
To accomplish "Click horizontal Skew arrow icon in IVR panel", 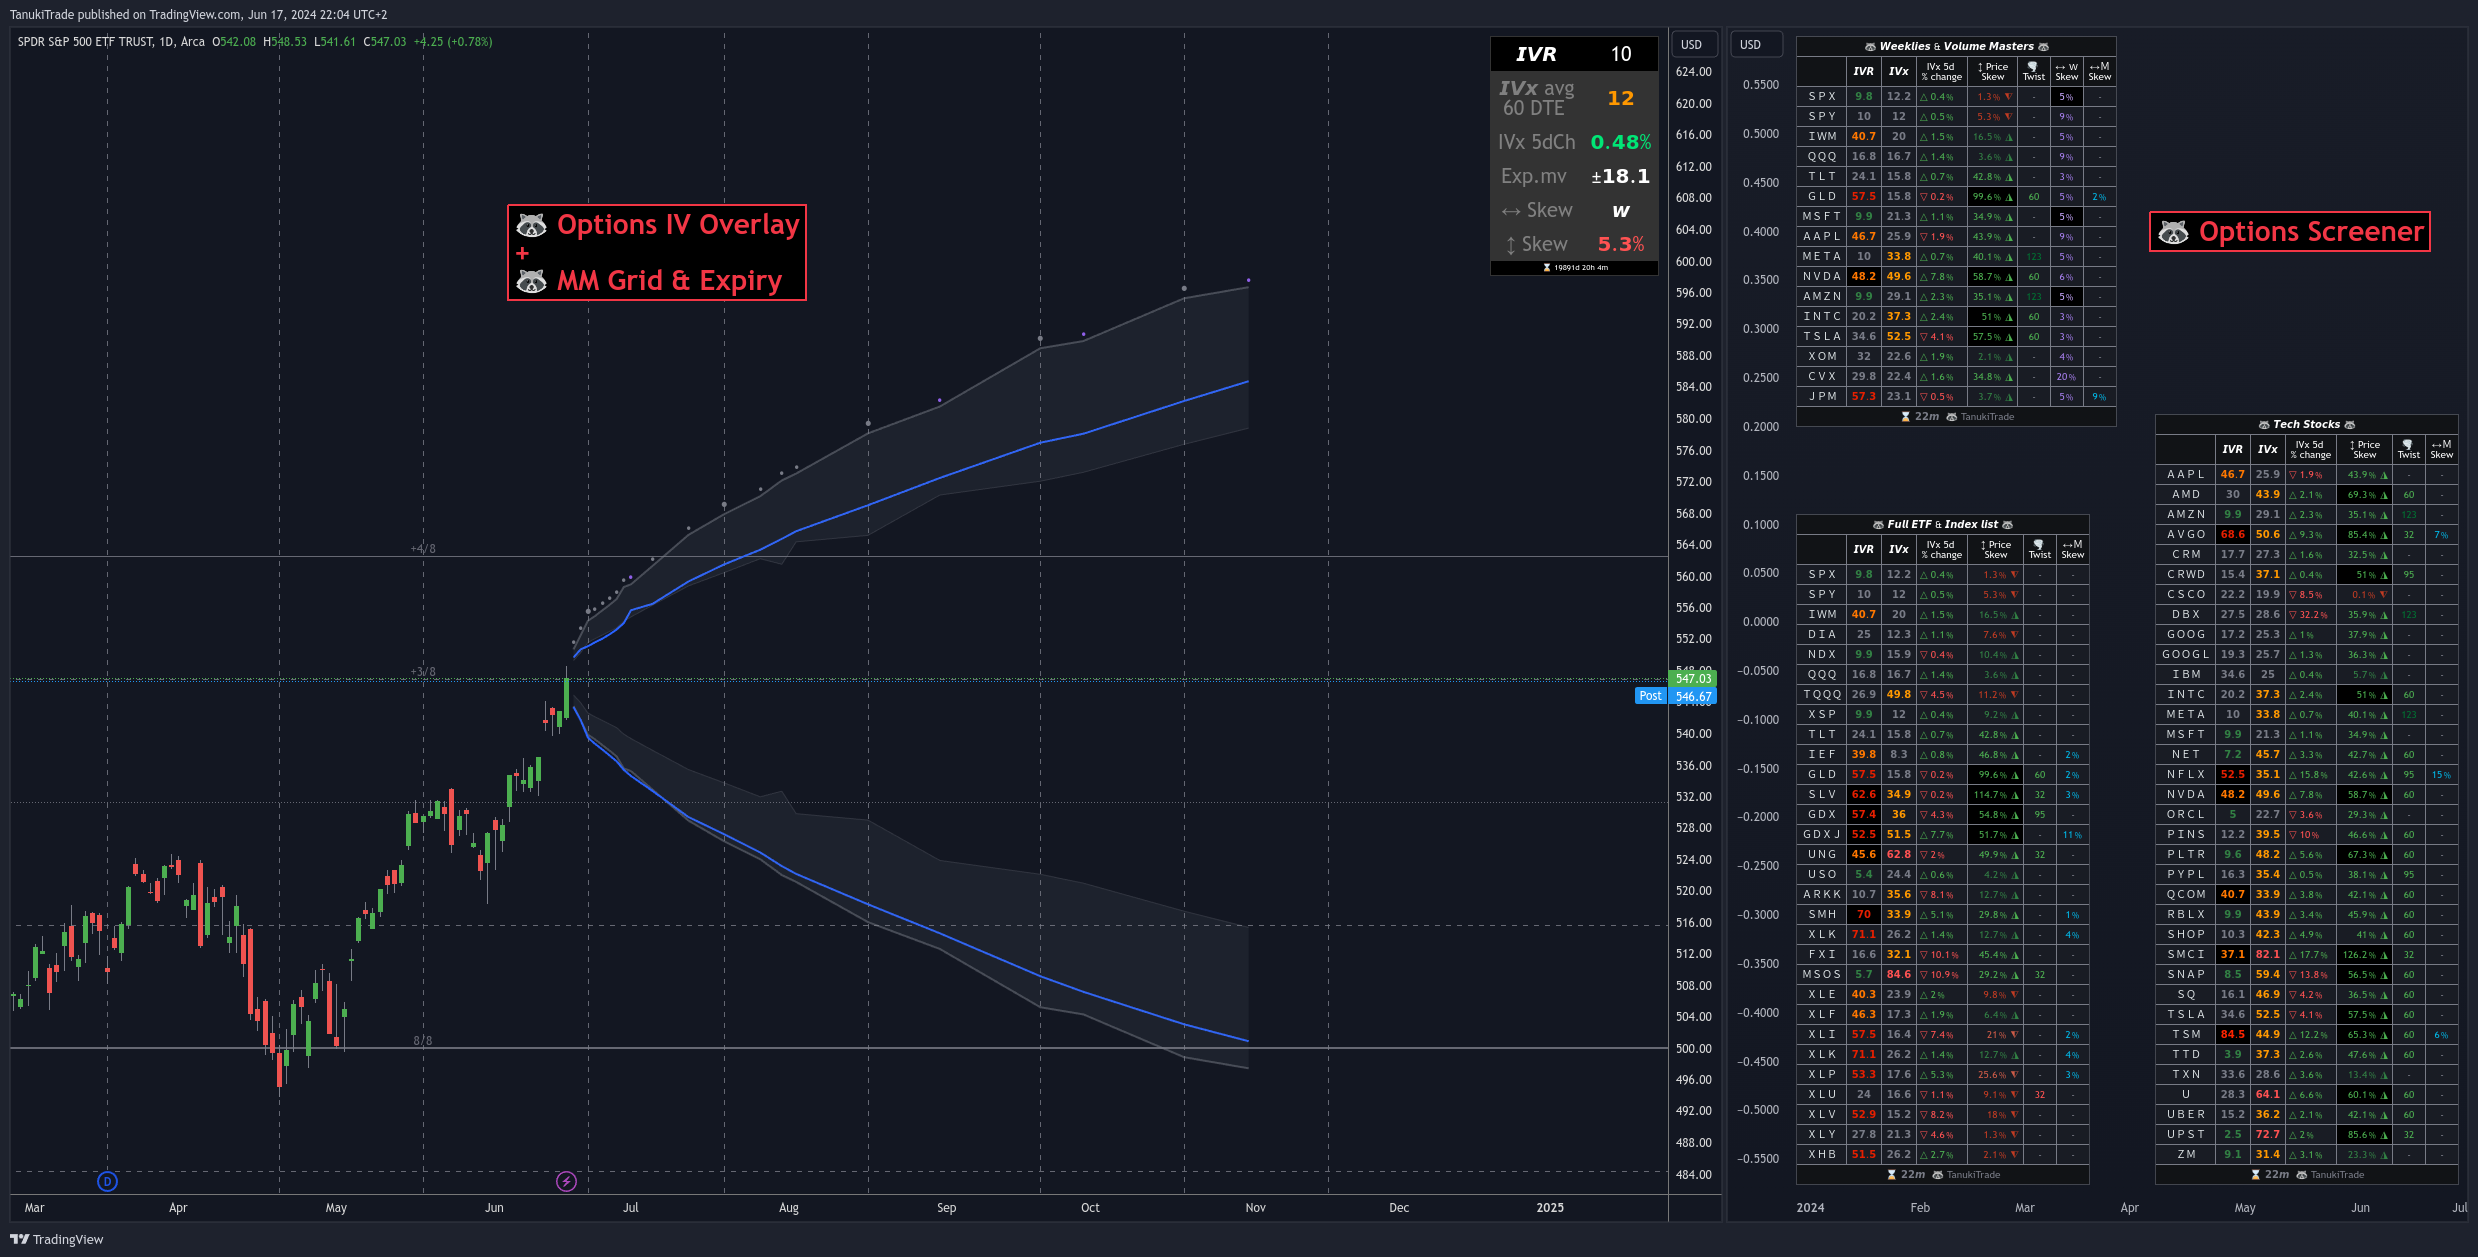I will (1510, 211).
